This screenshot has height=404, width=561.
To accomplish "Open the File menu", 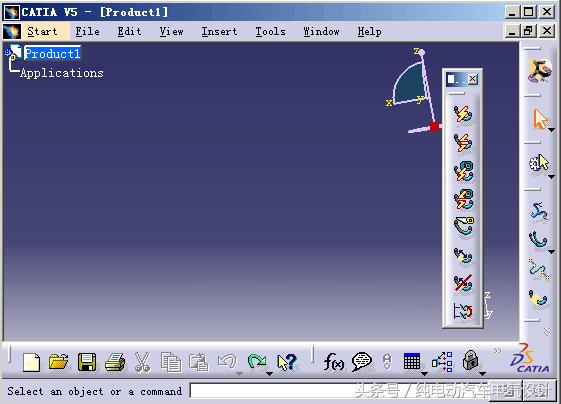I will point(87,31).
